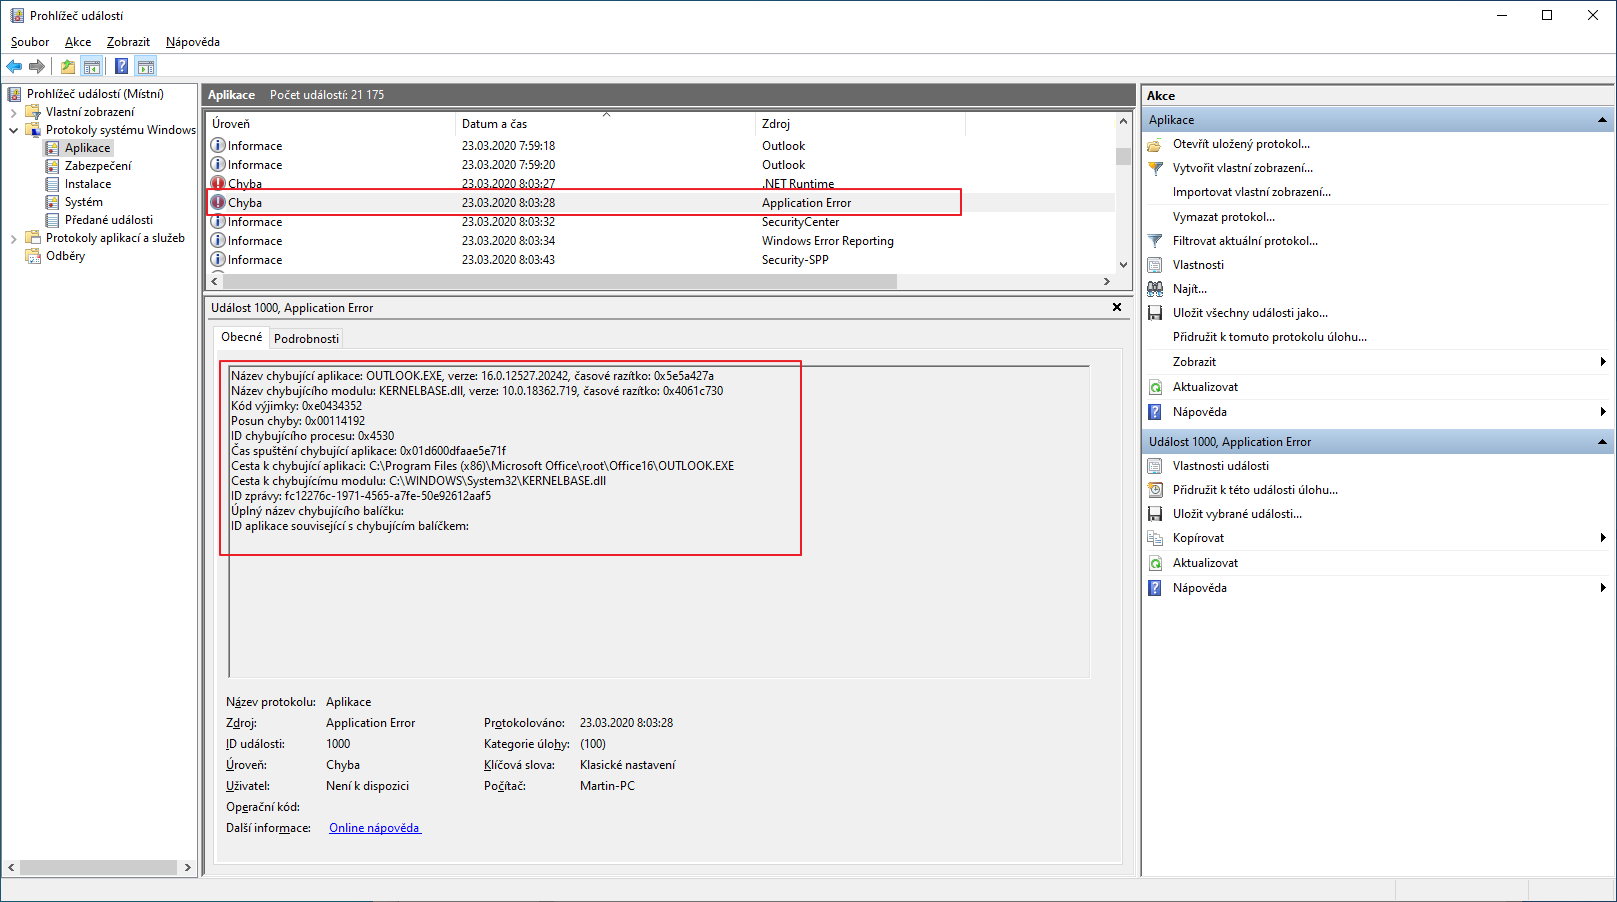Click the Help toolbar icon
Image resolution: width=1617 pixels, height=902 pixels.
[x=121, y=66]
